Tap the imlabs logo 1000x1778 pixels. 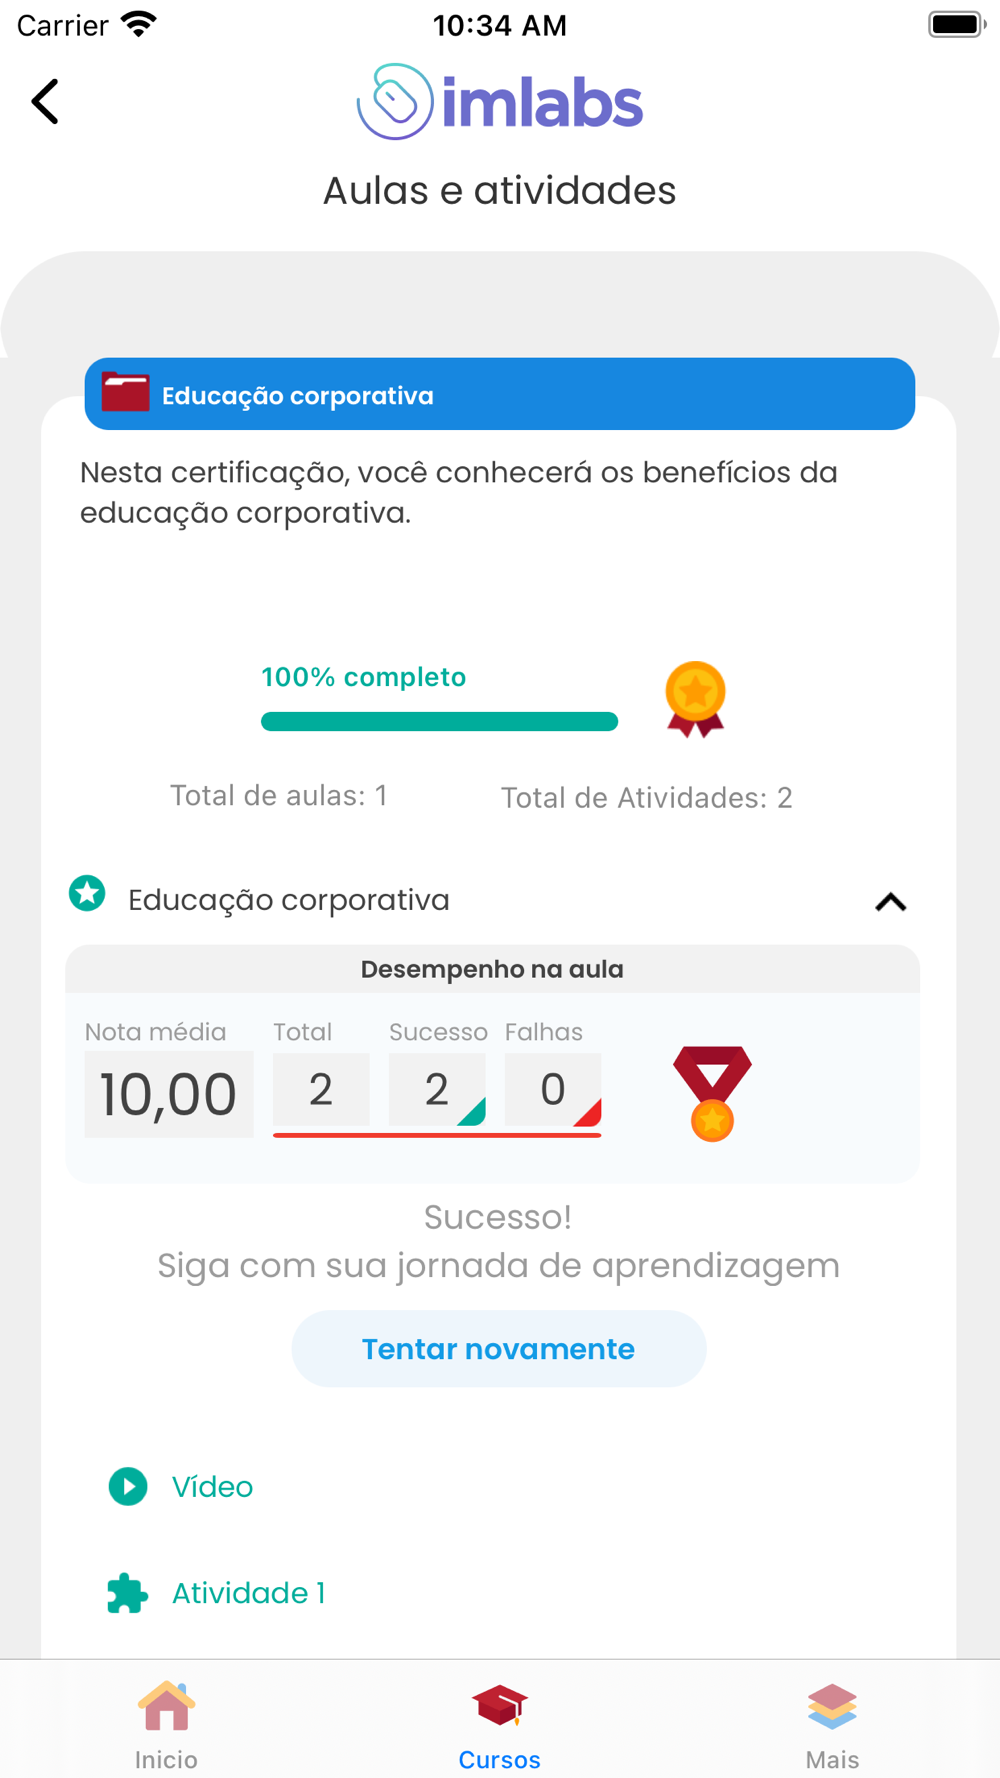(500, 102)
